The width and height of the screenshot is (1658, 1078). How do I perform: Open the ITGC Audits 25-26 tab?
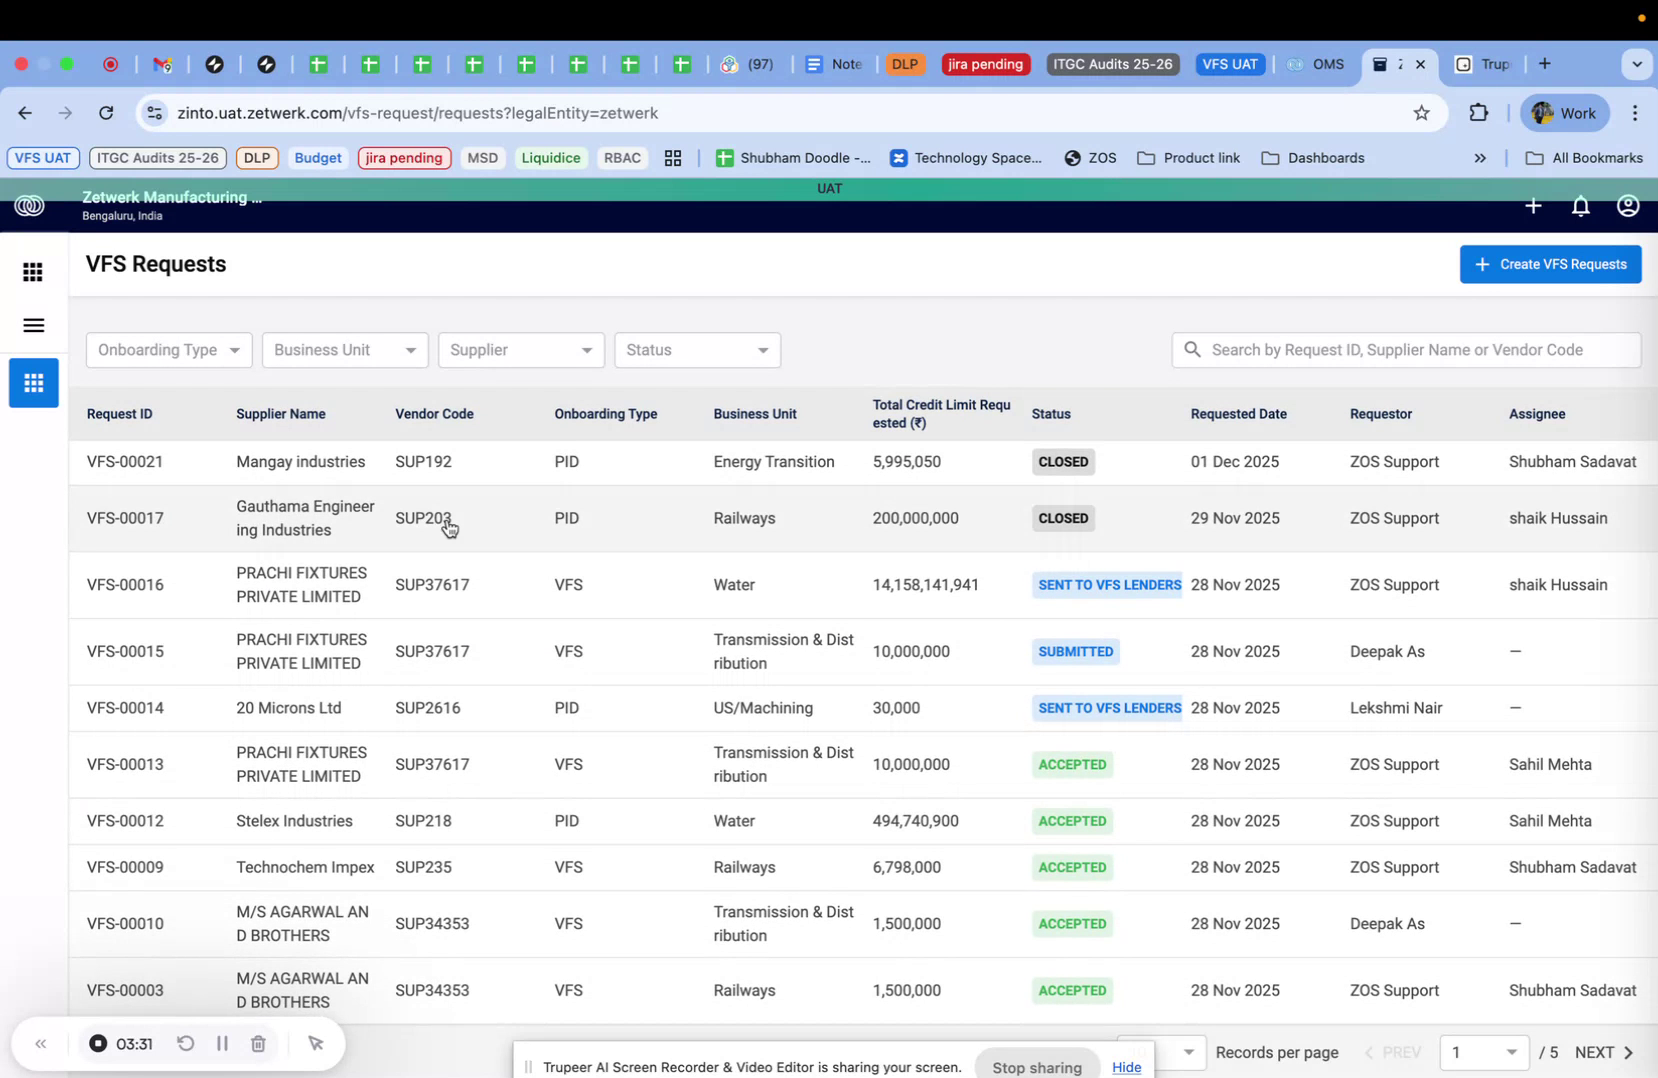tap(1112, 63)
